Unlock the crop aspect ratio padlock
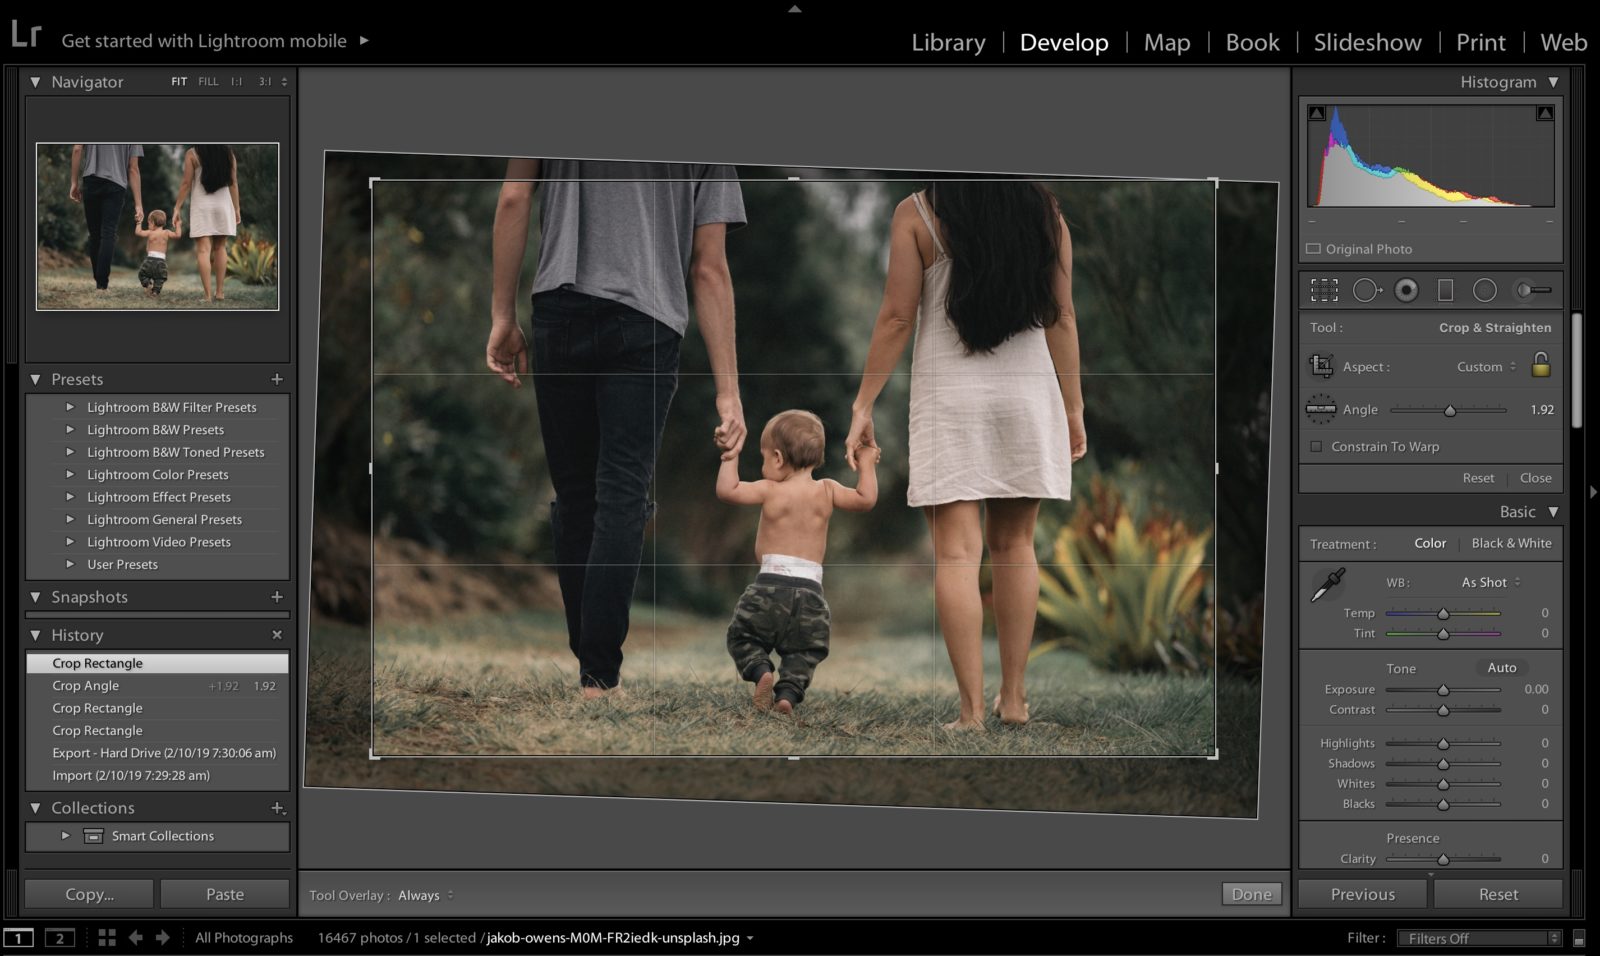1600x956 pixels. point(1540,366)
